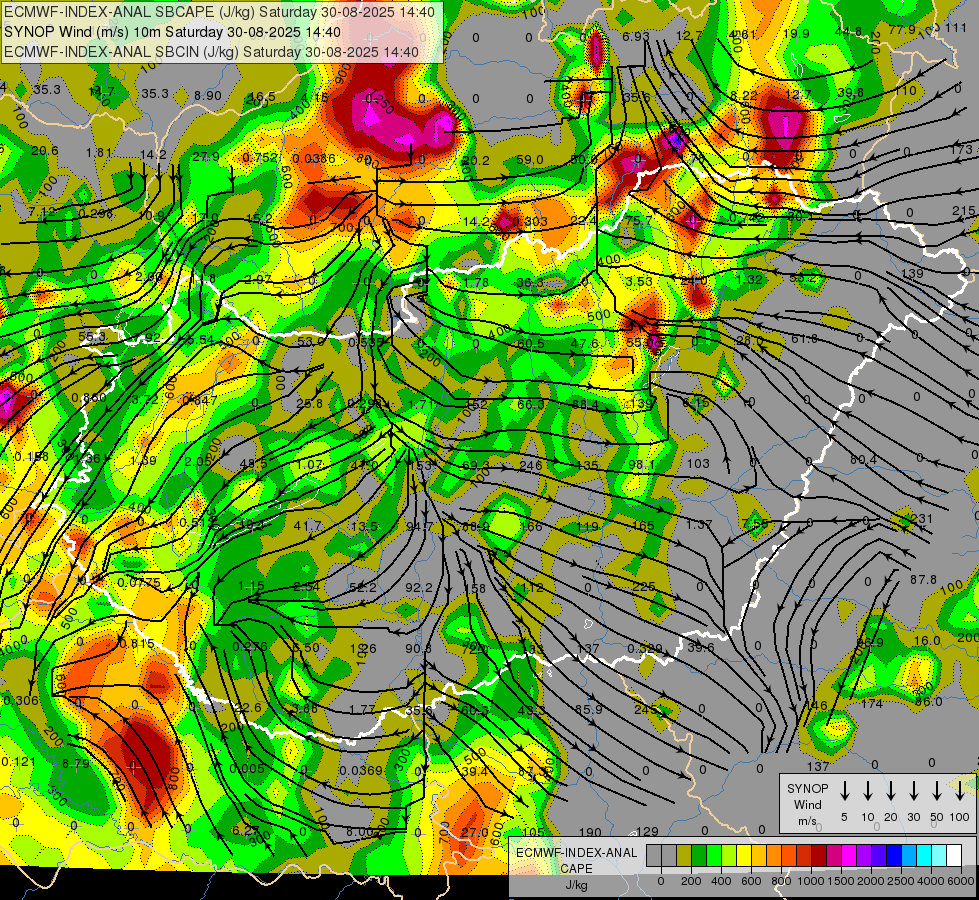This screenshot has width=979, height=900.
Task: Click the map value 87.8
Action: 923,579
